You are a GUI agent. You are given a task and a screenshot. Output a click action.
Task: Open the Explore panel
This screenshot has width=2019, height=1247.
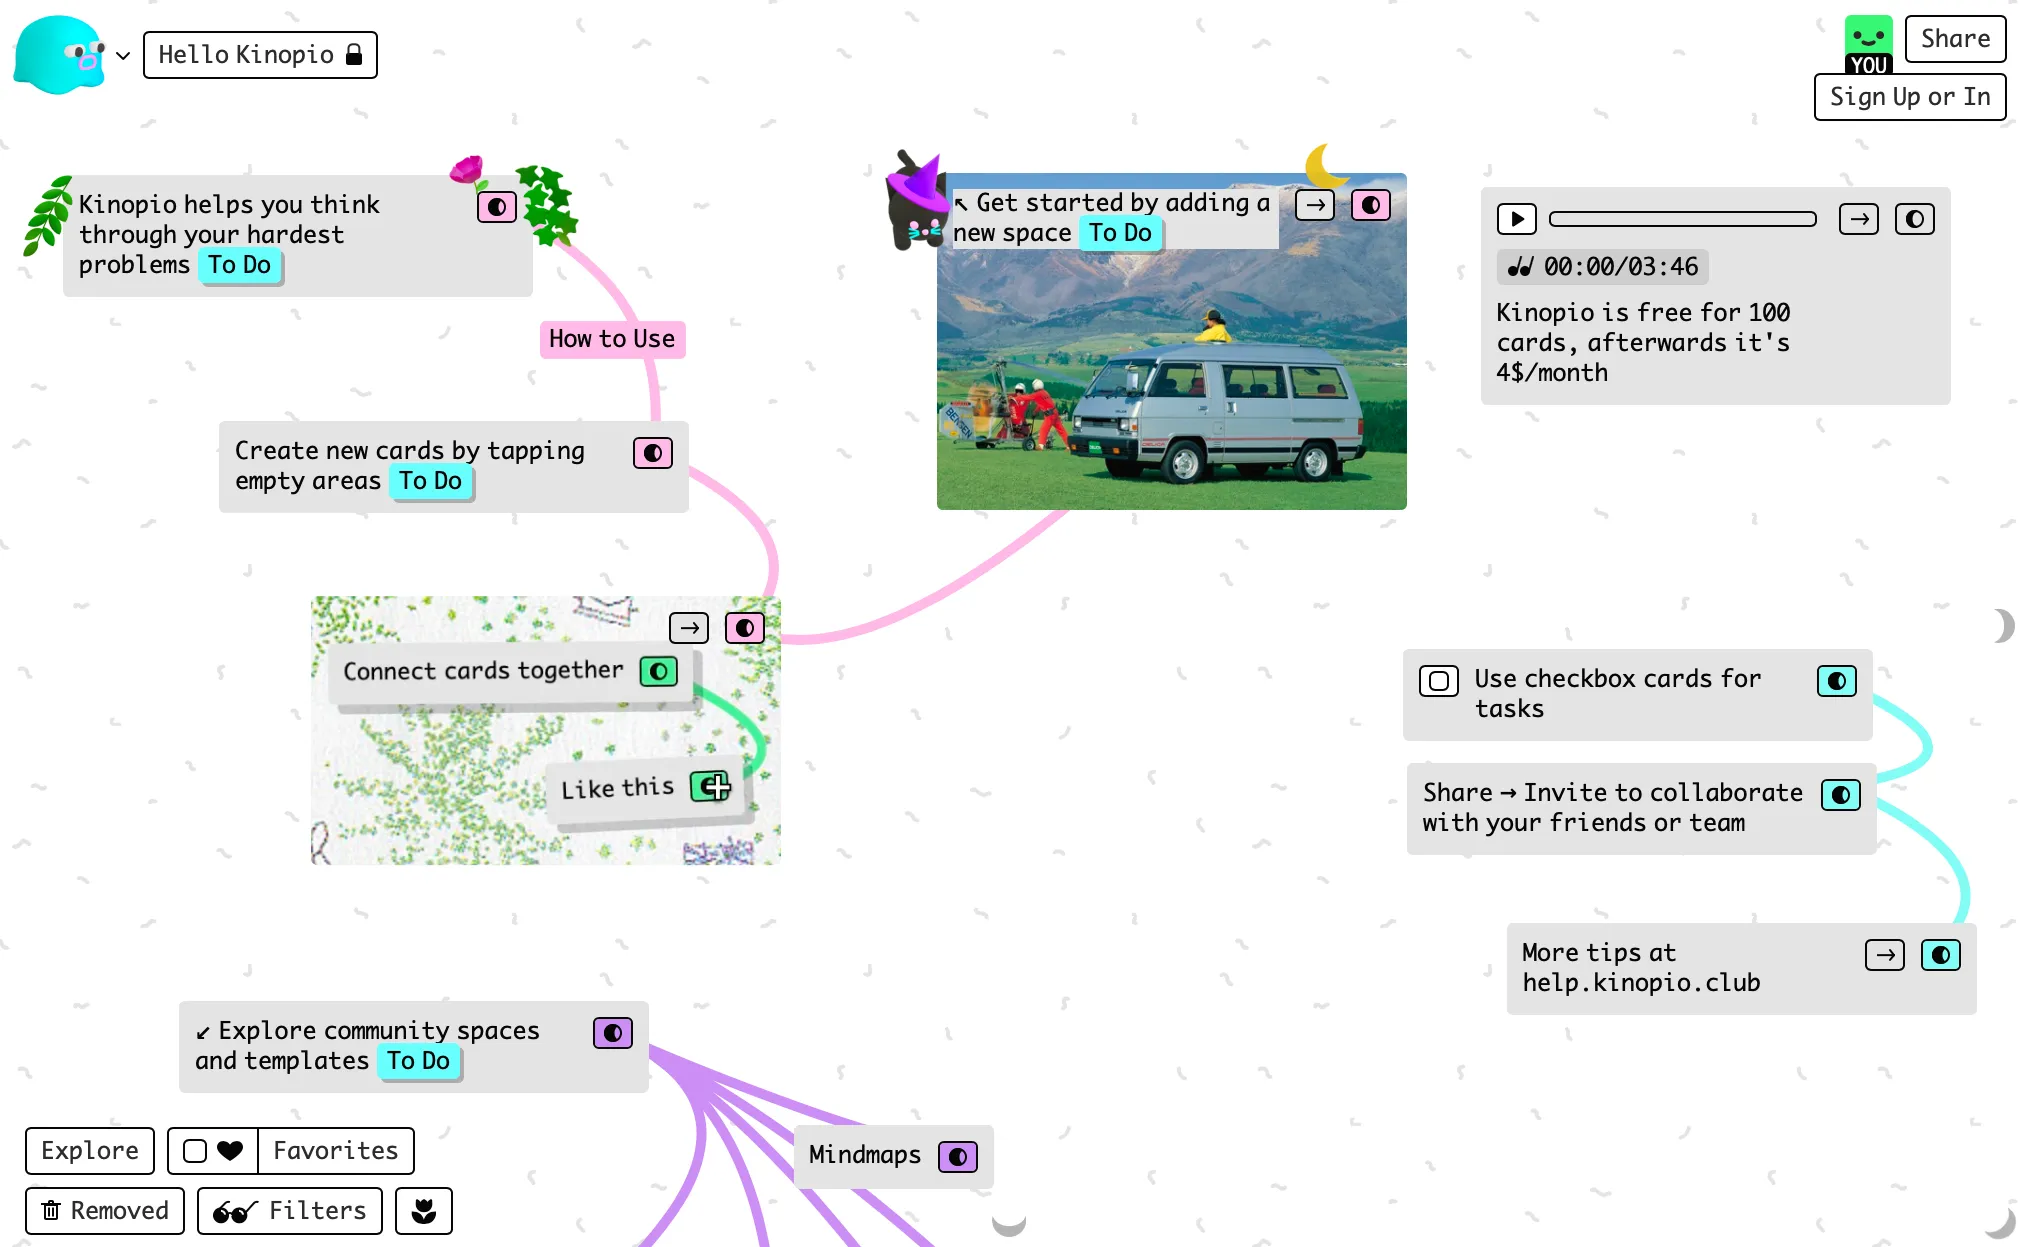pyautogui.click(x=89, y=1150)
